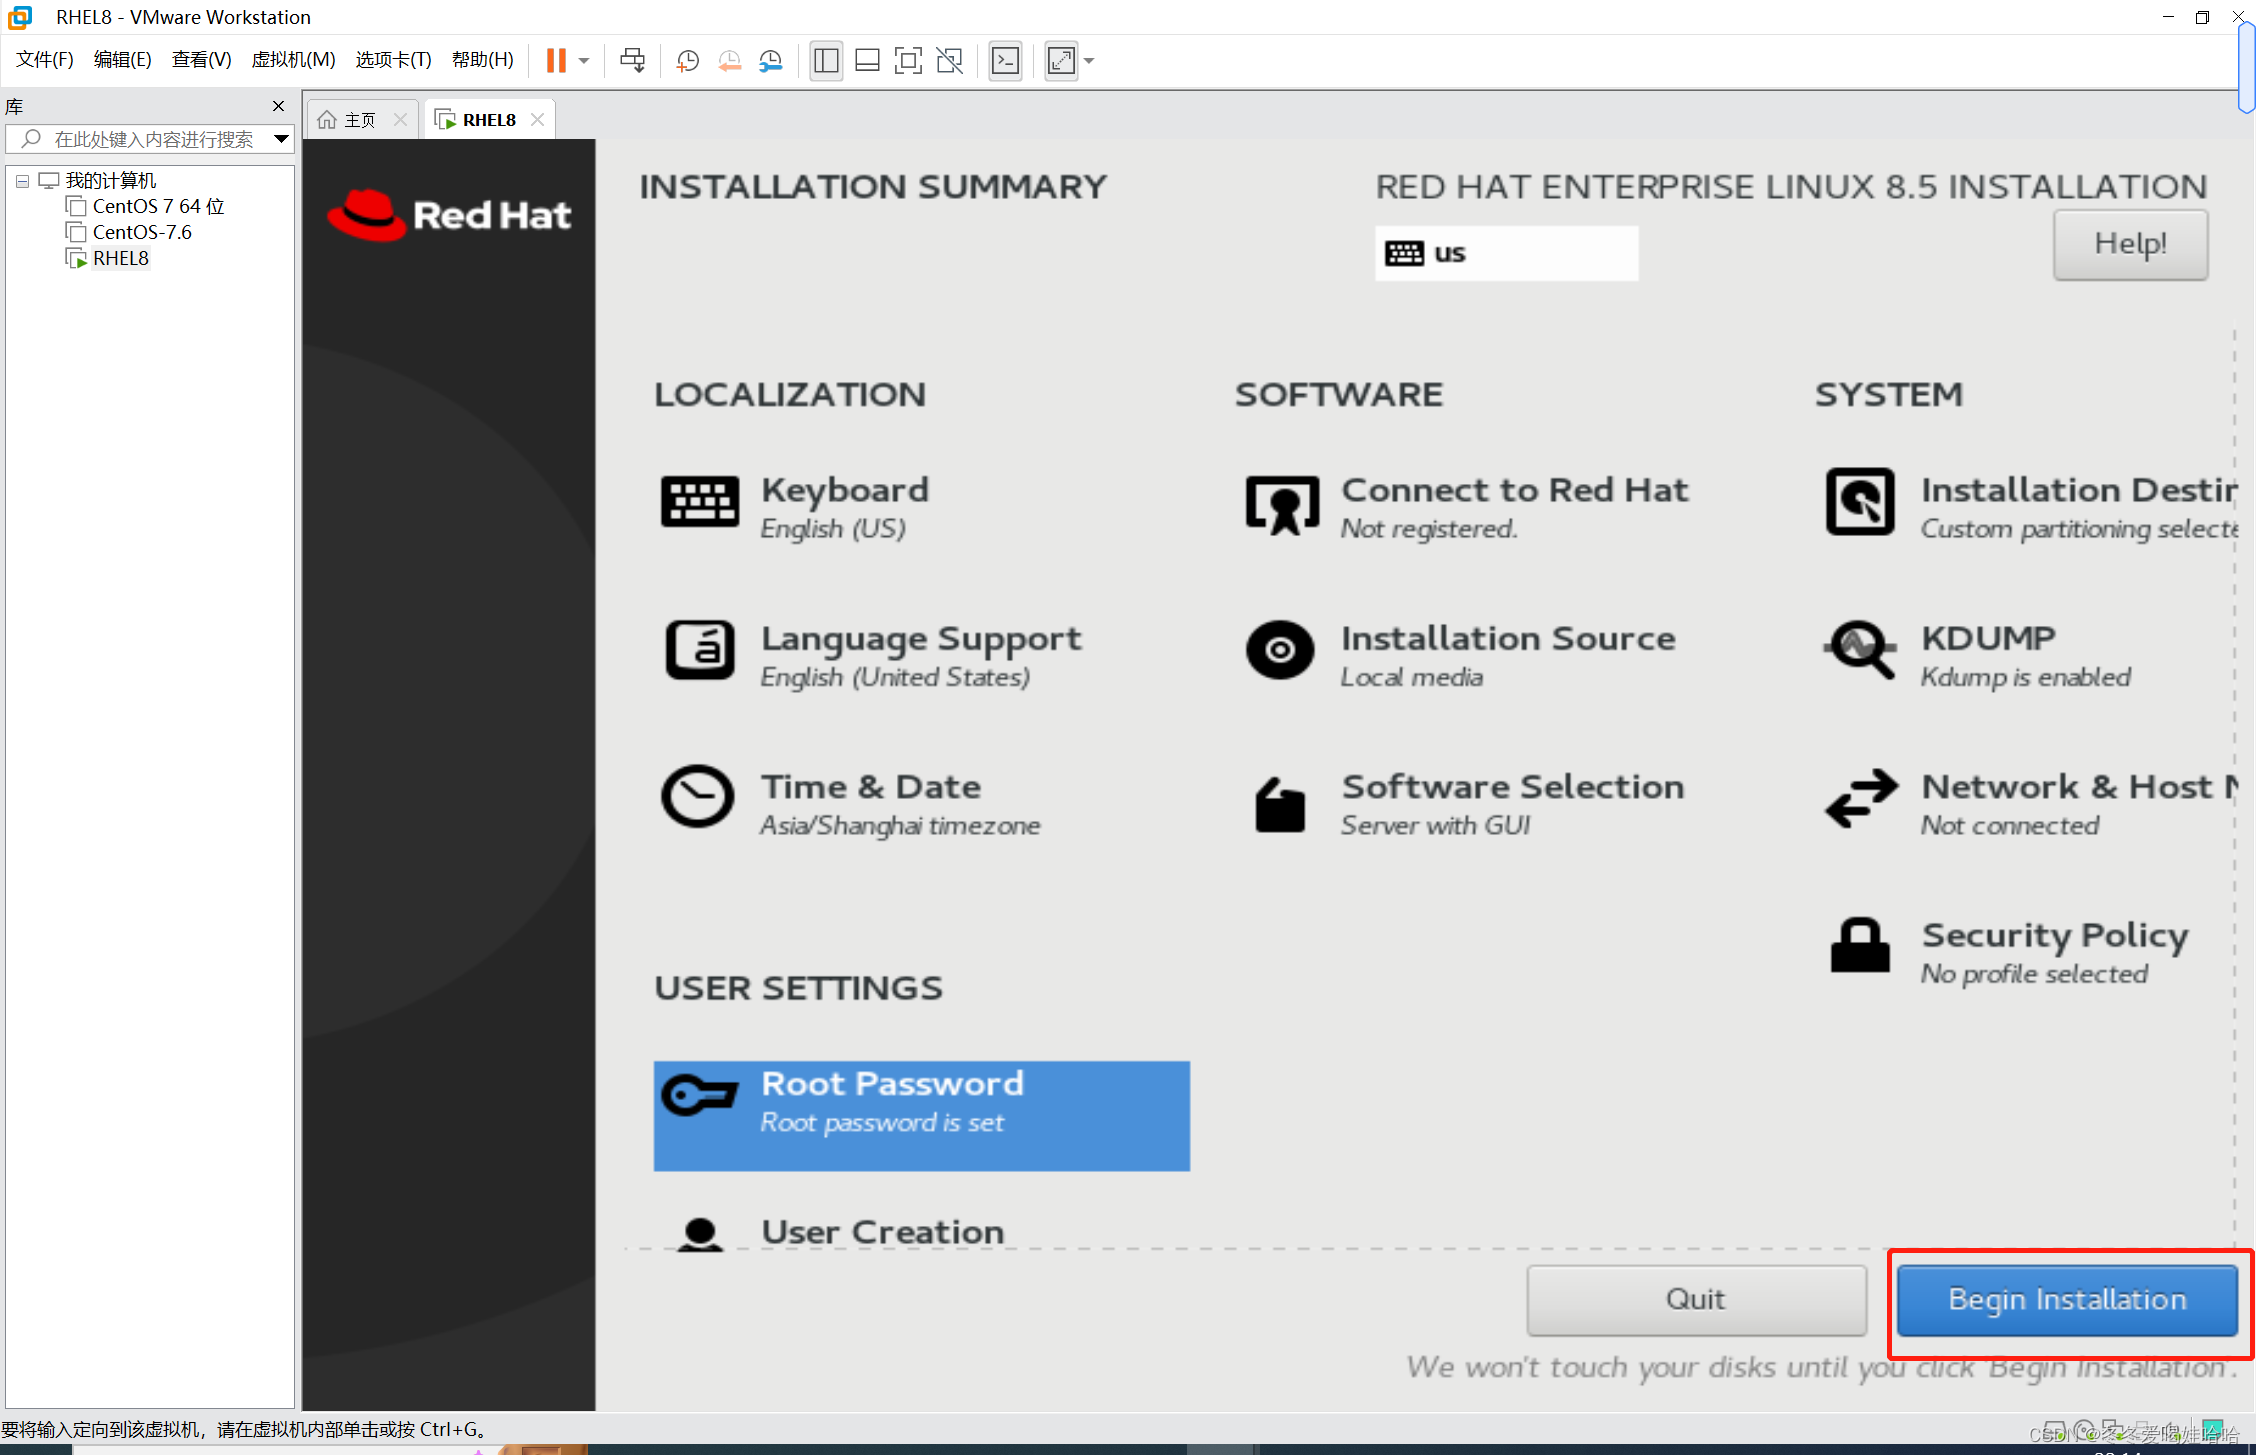The width and height of the screenshot is (2256, 1455).
Task: Click Software Selection Server with GUI
Action: [1435, 825]
